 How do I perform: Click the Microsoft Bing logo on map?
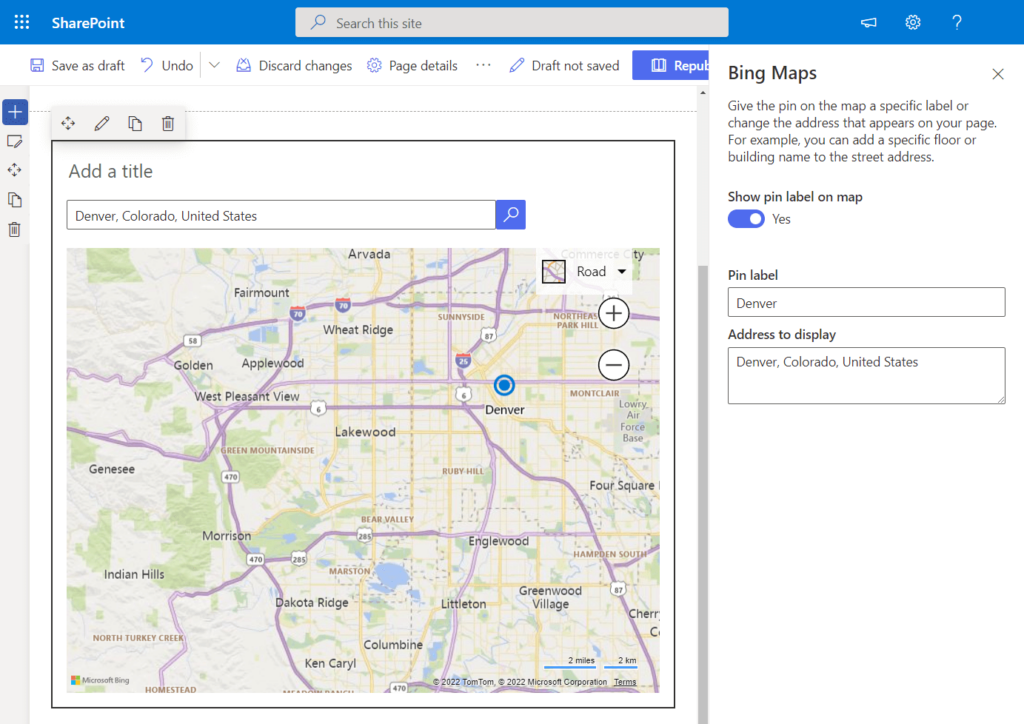pos(100,680)
